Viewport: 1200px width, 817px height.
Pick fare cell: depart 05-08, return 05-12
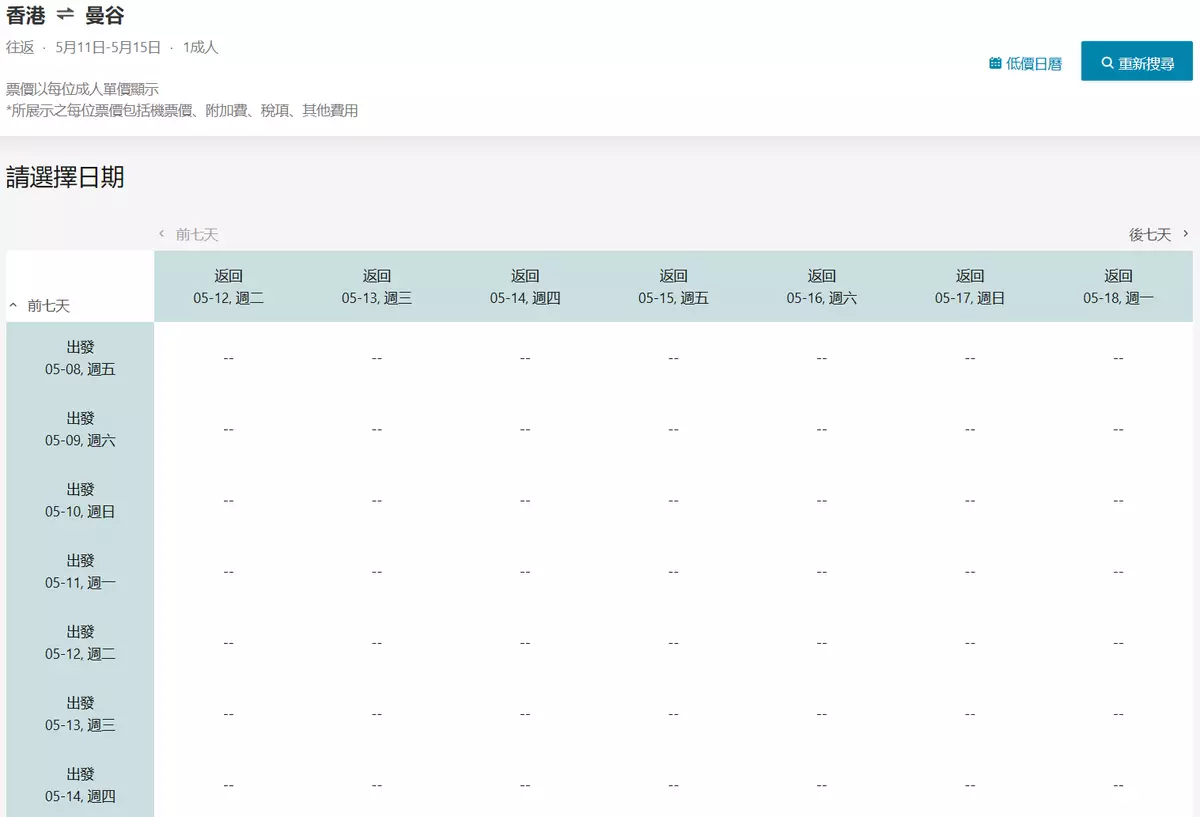click(x=229, y=358)
